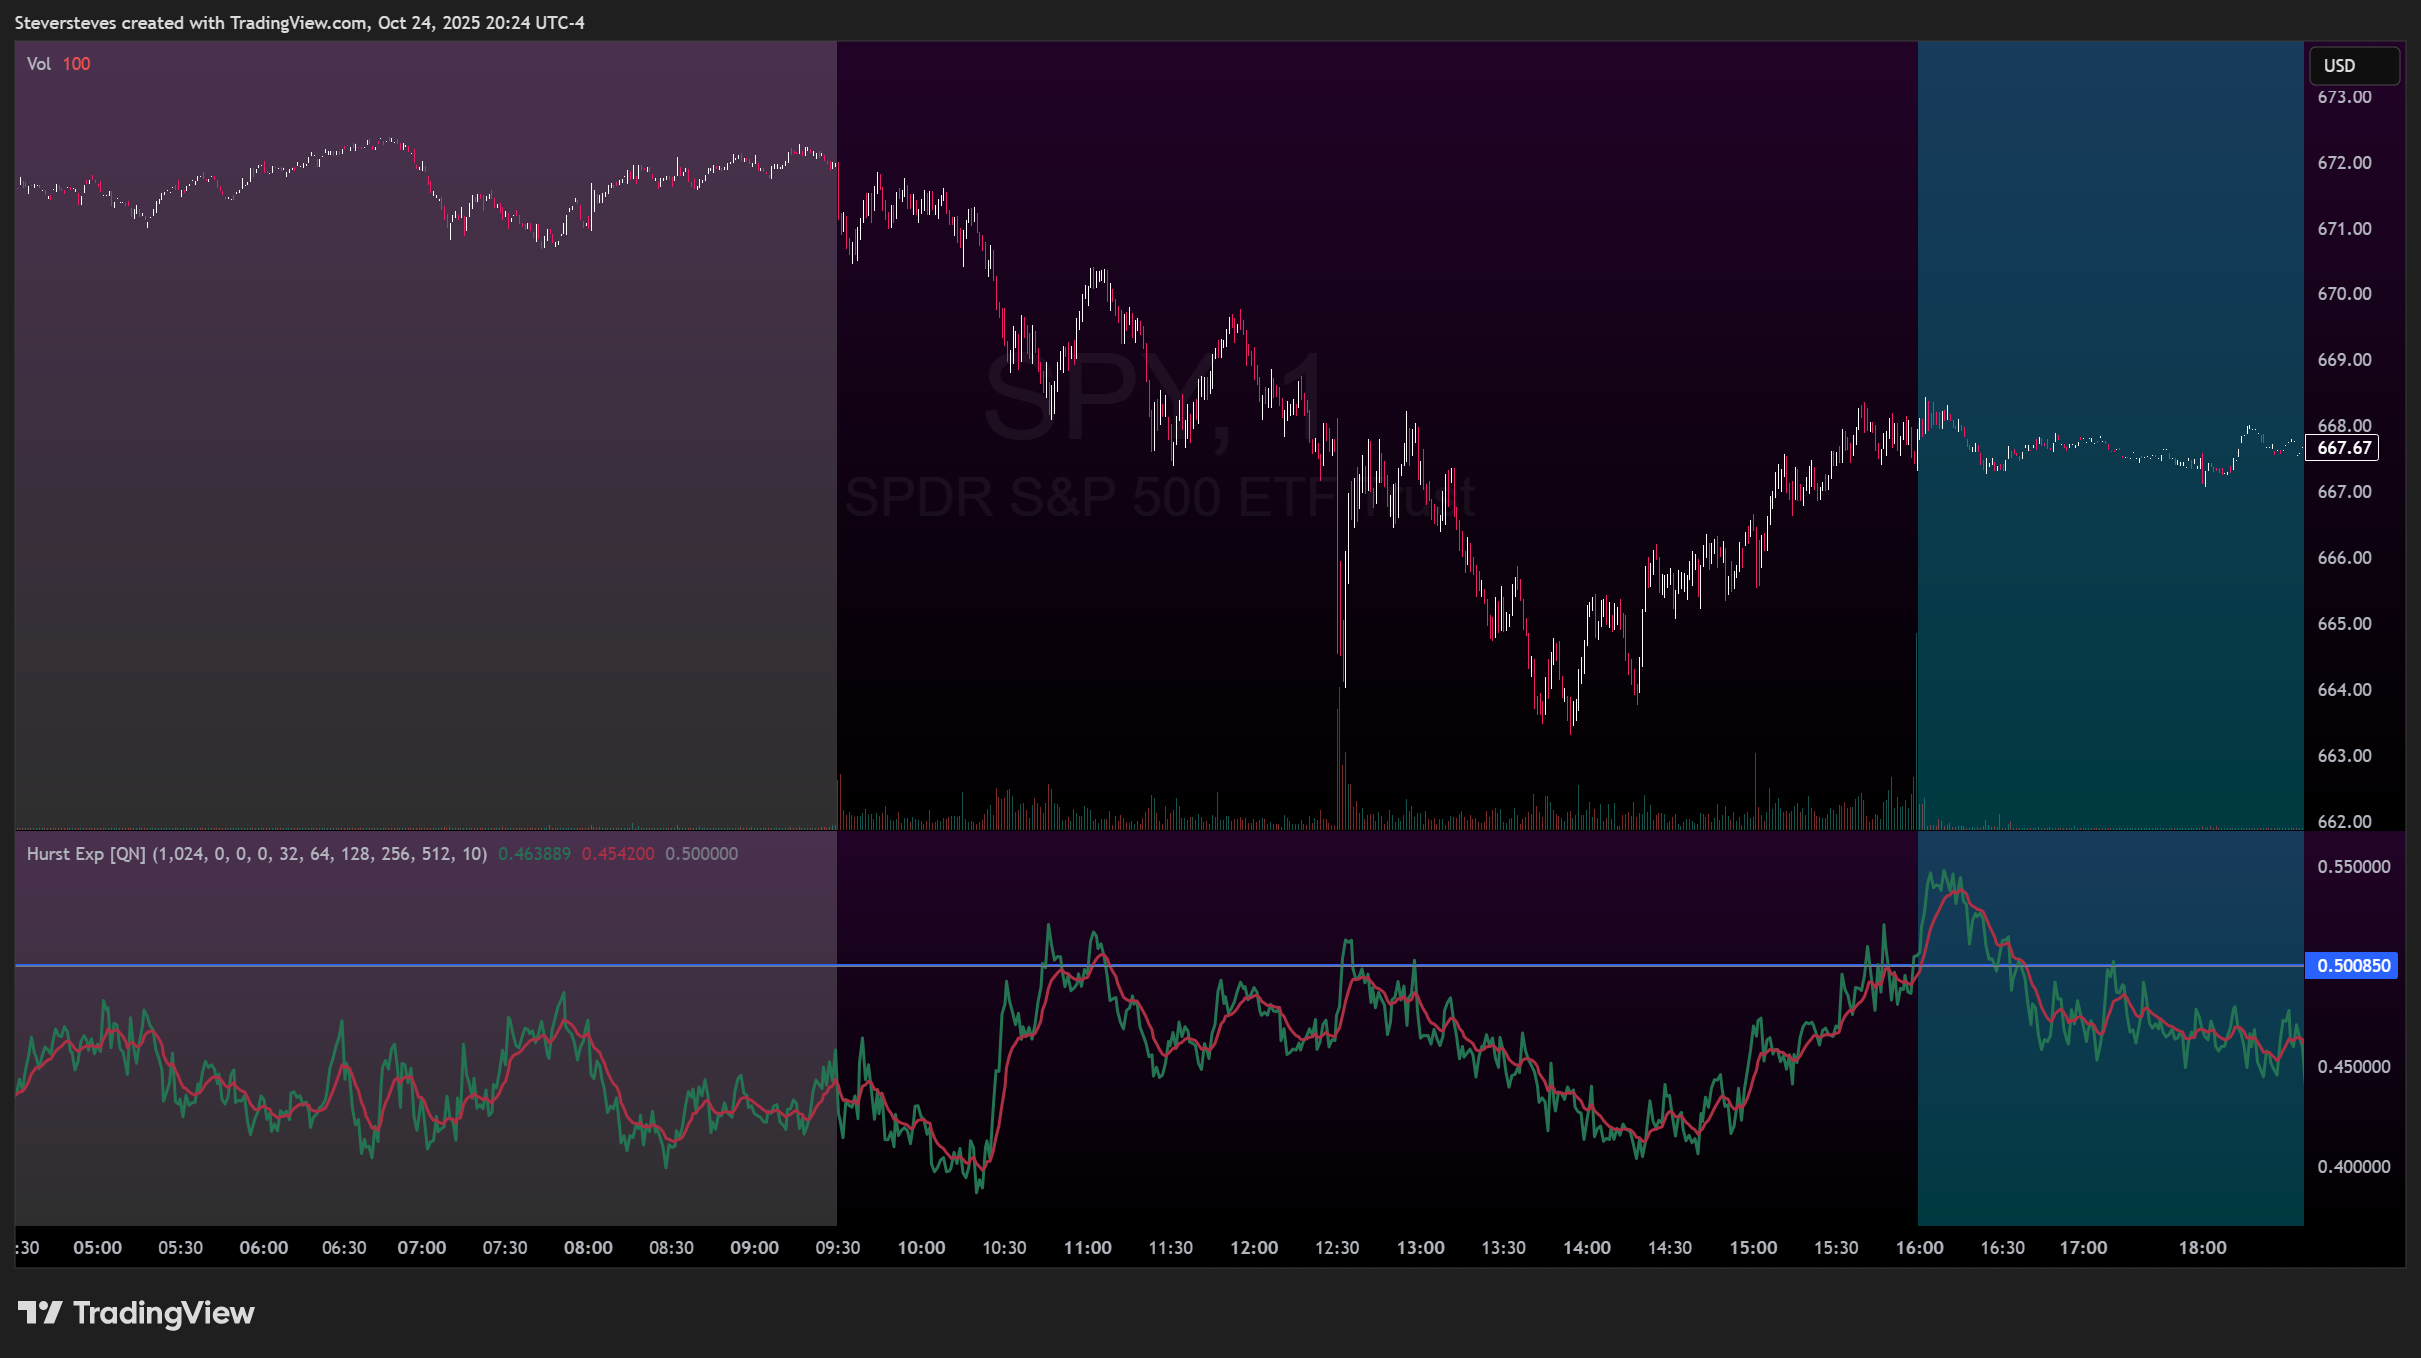Click the 664.00 price axis label
Viewport: 2421px width, 1358px height.
pyautogui.click(x=2344, y=690)
